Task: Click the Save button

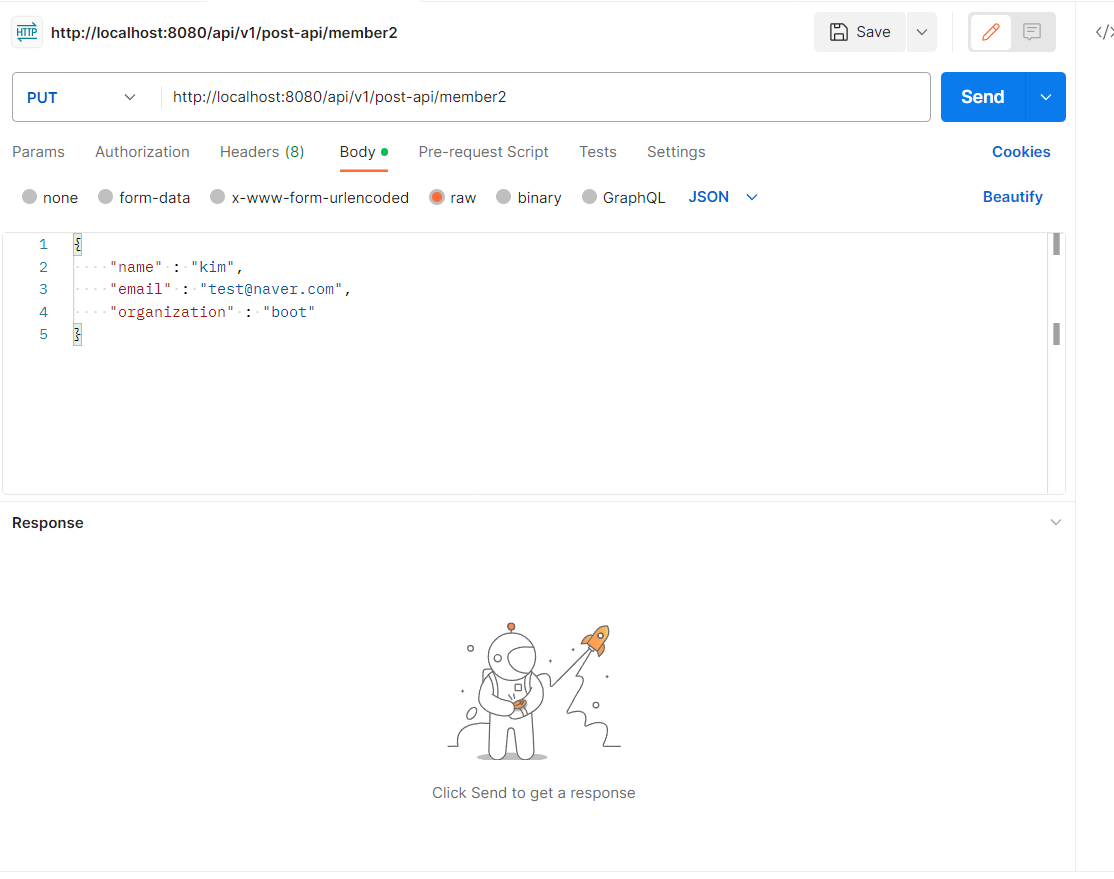Action: pyautogui.click(x=860, y=32)
